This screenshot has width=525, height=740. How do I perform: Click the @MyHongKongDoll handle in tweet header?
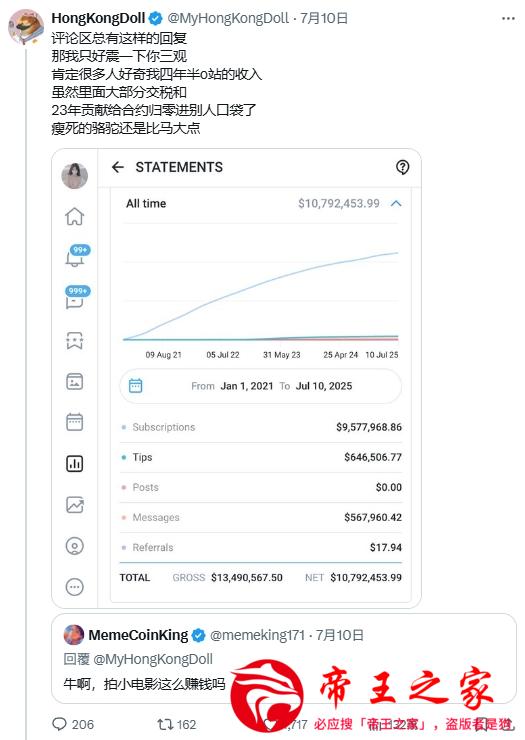tap(228, 18)
